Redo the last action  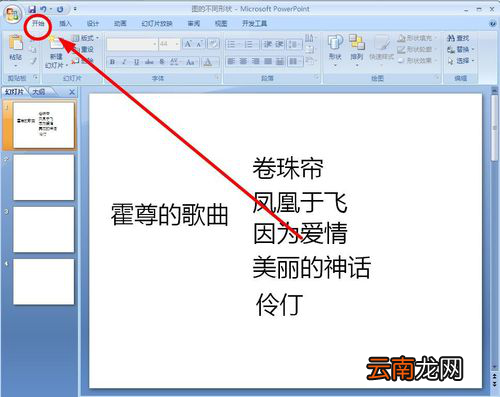[x=60, y=9]
